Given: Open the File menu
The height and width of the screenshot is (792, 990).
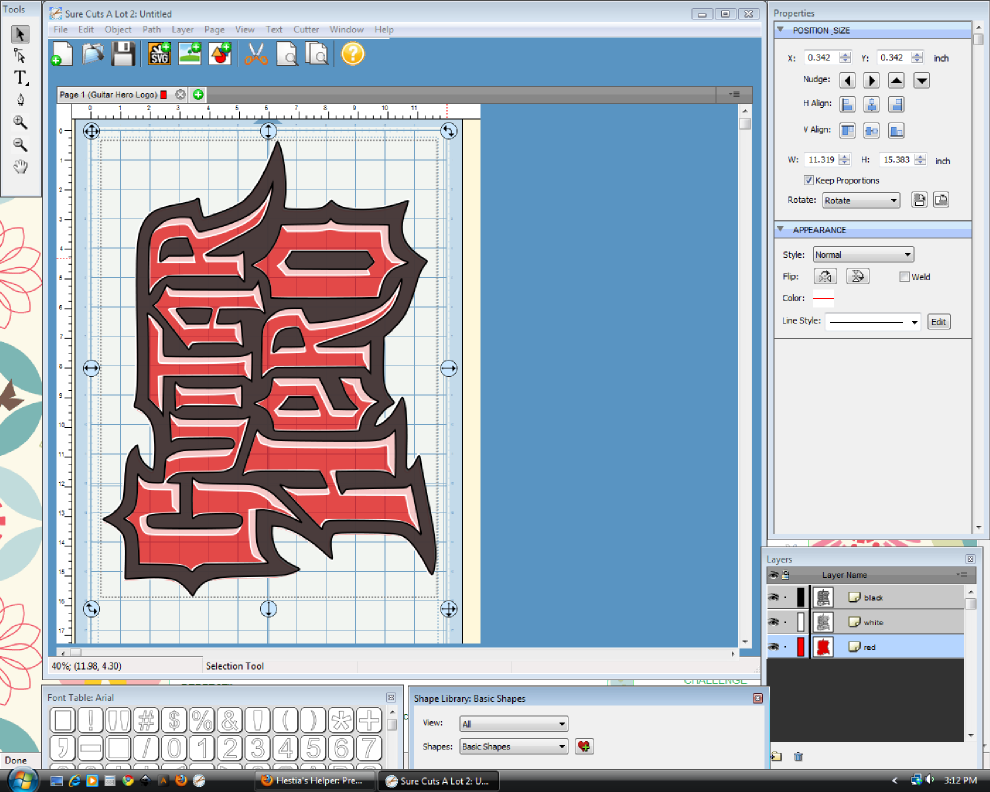Looking at the screenshot, I should [x=61, y=30].
